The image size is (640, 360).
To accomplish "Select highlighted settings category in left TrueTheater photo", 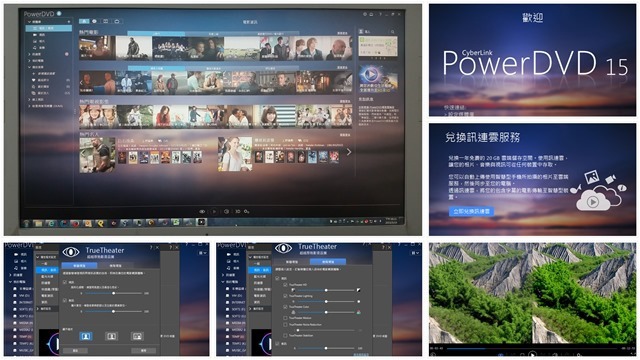I will pyautogui.click(x=47, y=270).
